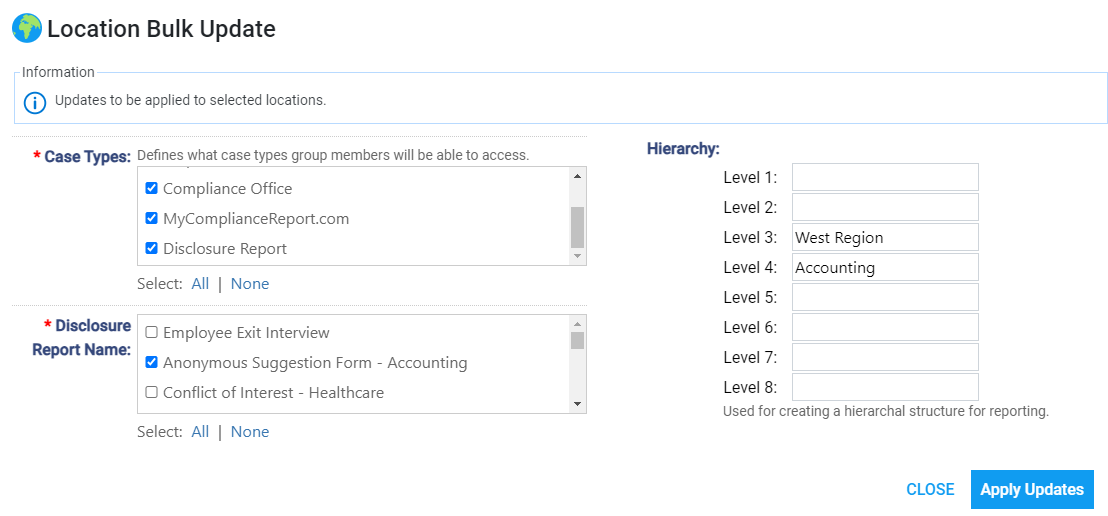Click the Case Types list scroll down arrow
Viewport: 1108px width, 516px height.
coord(577,256)
